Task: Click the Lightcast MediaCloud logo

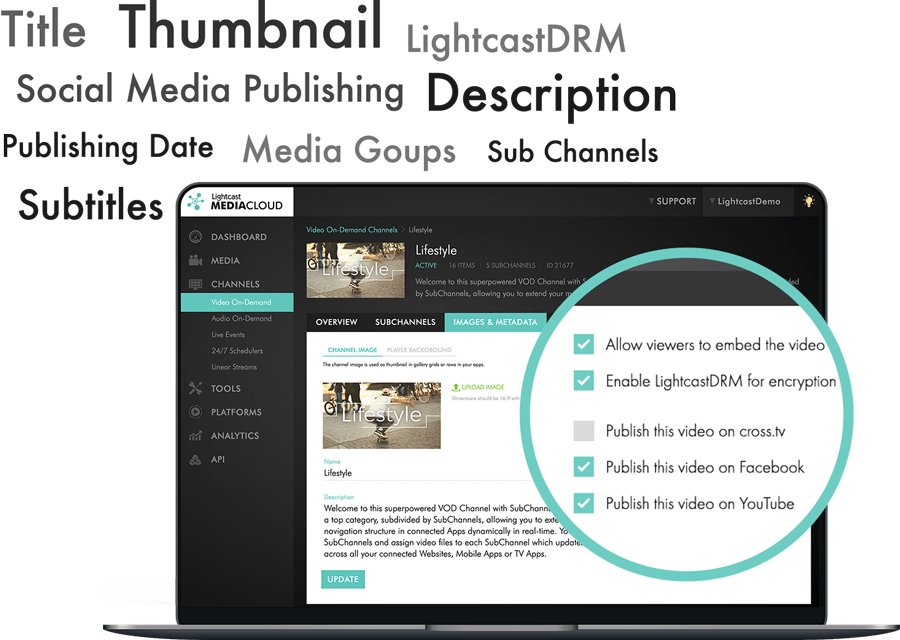Action: coord(236,201)
